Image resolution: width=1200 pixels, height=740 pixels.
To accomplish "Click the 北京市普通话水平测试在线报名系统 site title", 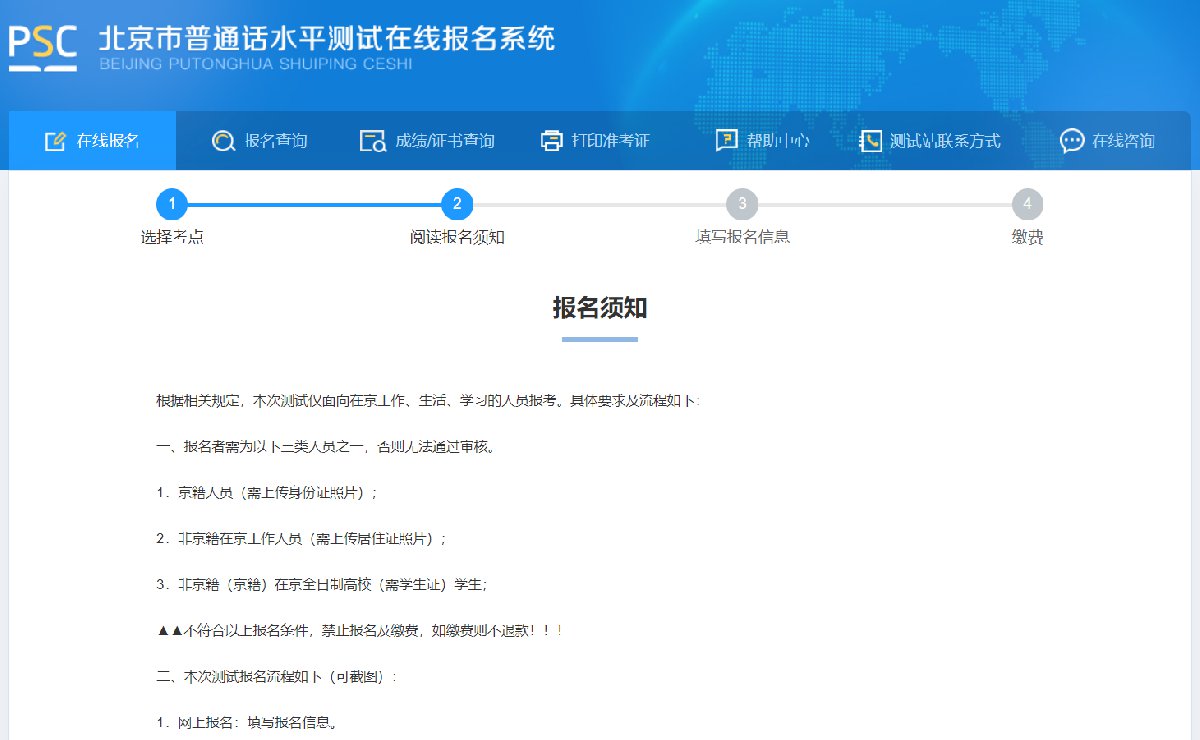I will (x=326, y=38).
